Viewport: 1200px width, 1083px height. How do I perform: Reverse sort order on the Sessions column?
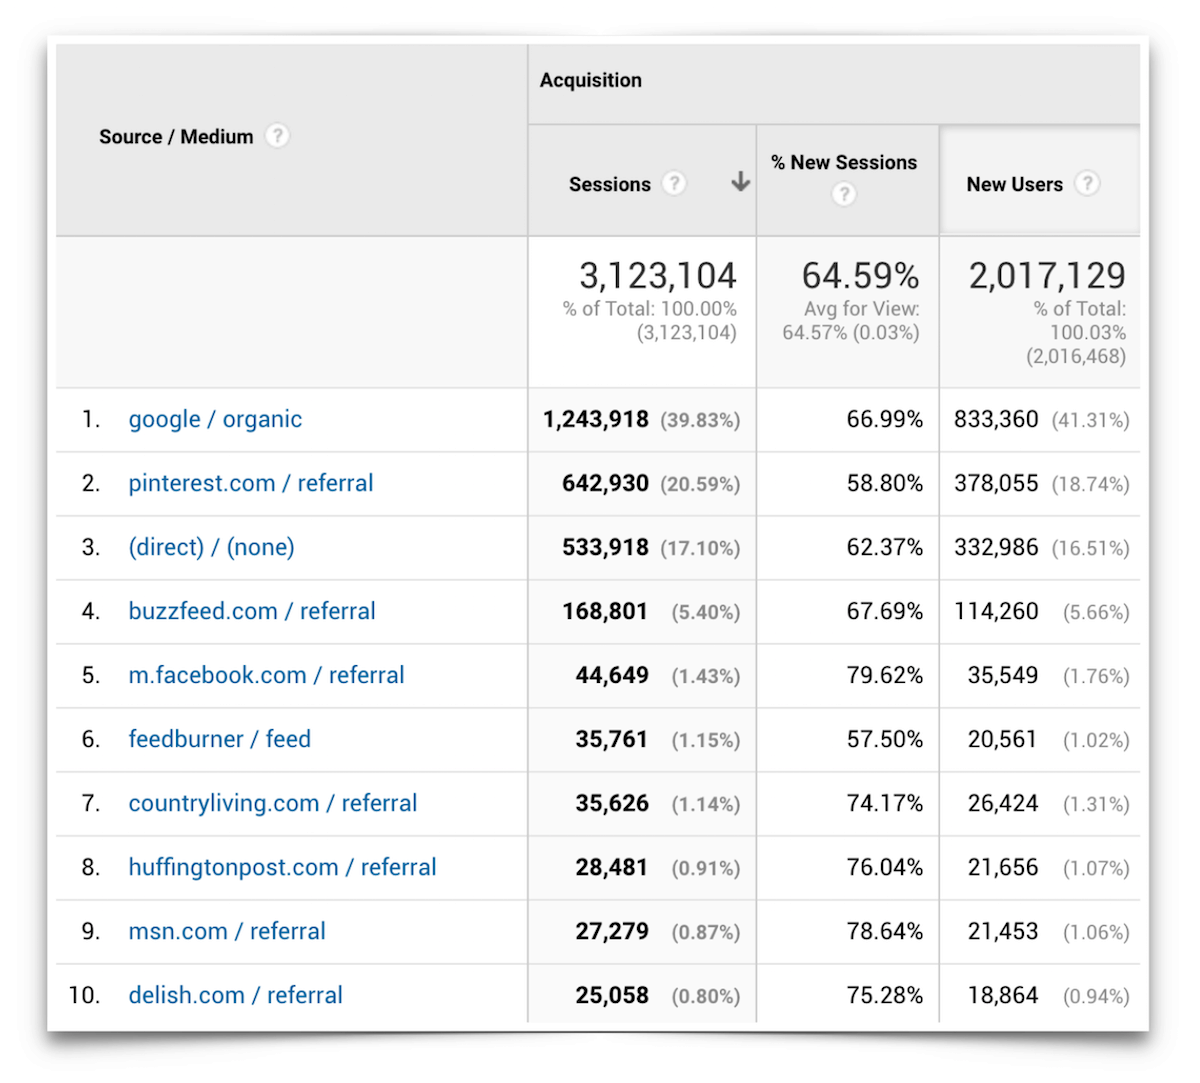coord(740,184)
